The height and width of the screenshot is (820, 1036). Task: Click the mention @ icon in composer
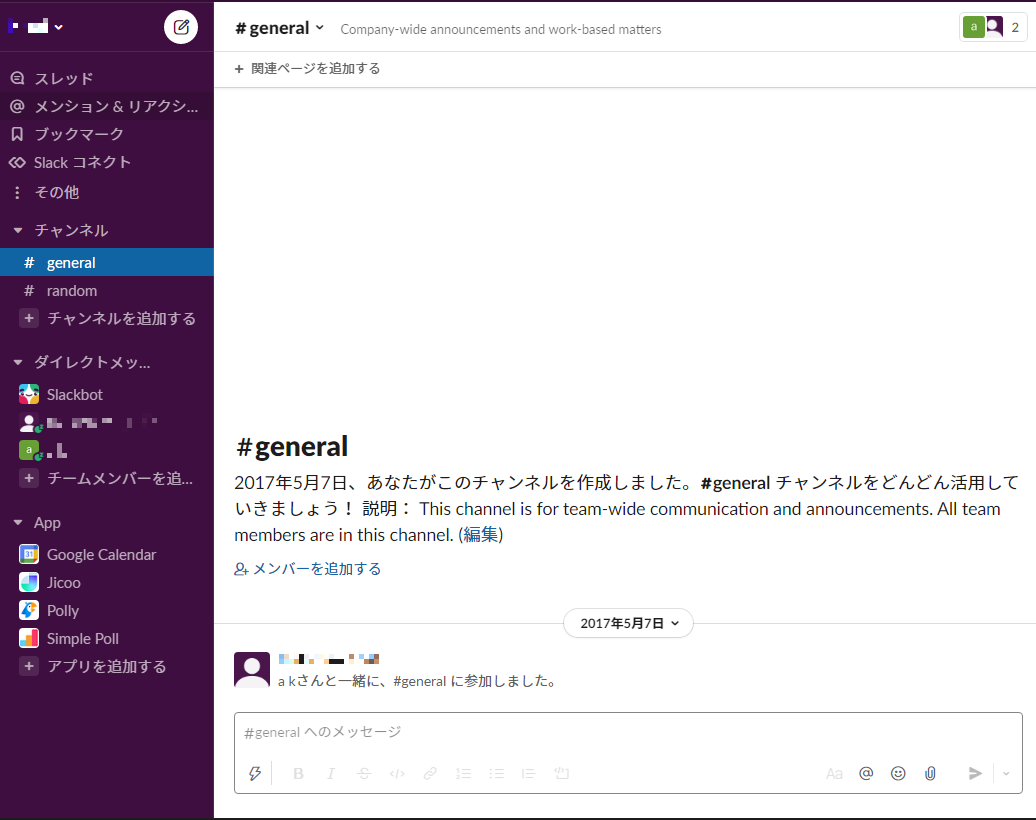866,773
